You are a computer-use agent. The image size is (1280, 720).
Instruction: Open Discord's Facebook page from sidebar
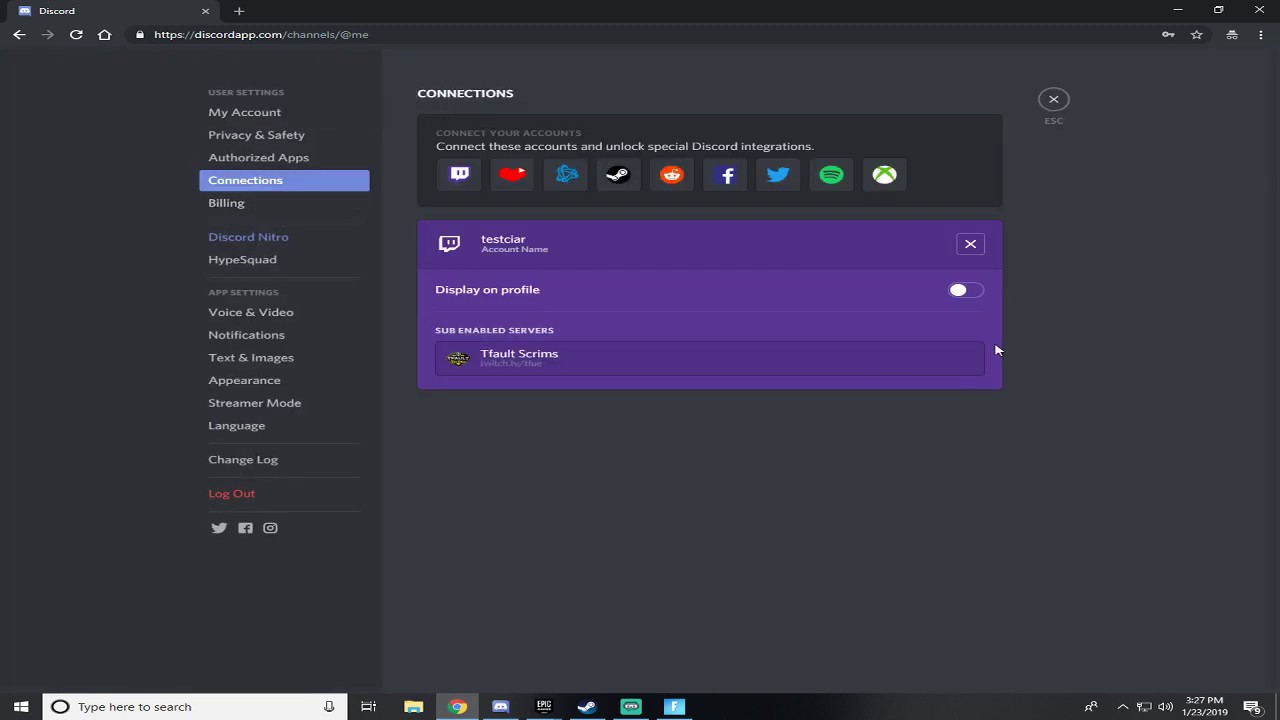tap(245, 528)
